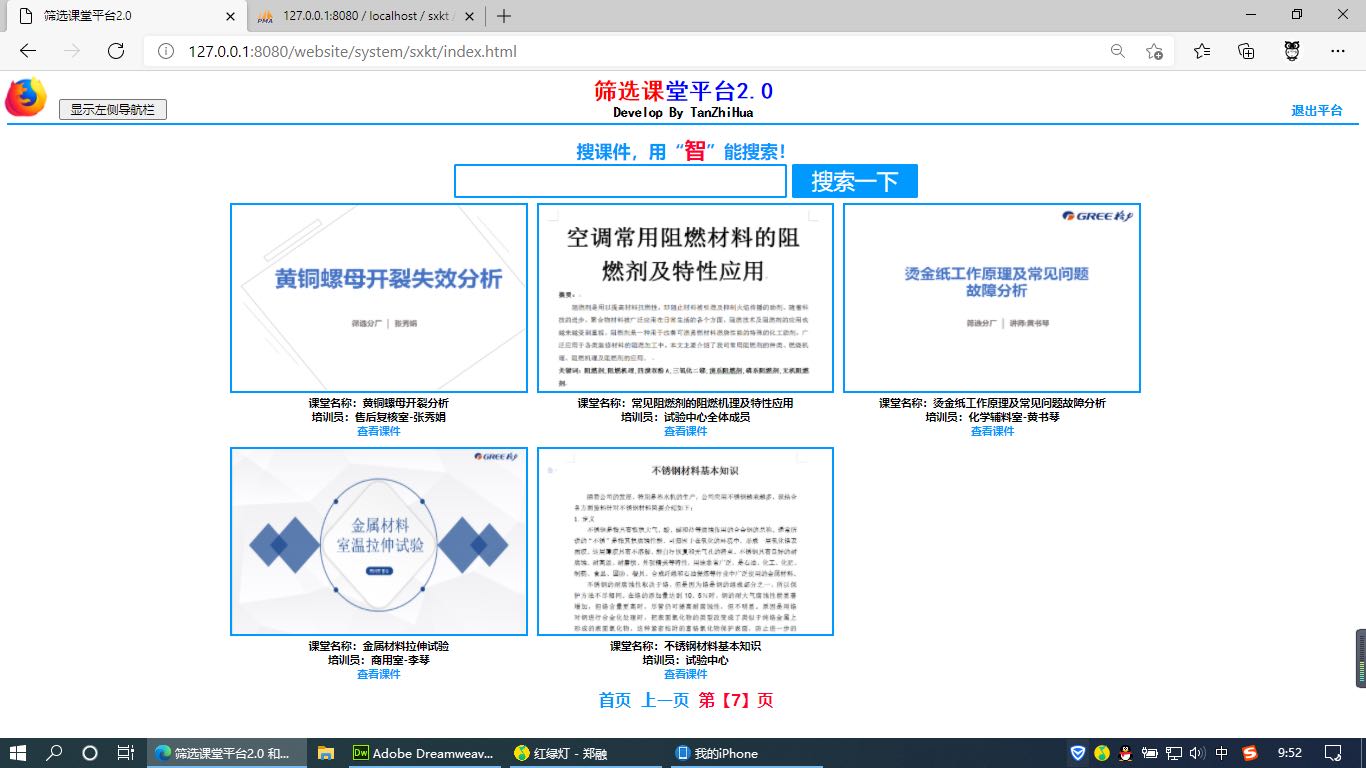Image resolution: width=1366 pixels, height=768 pixels.
Task: Click the Sogou input method tray icon
Action: click(x=1250, y=753)
